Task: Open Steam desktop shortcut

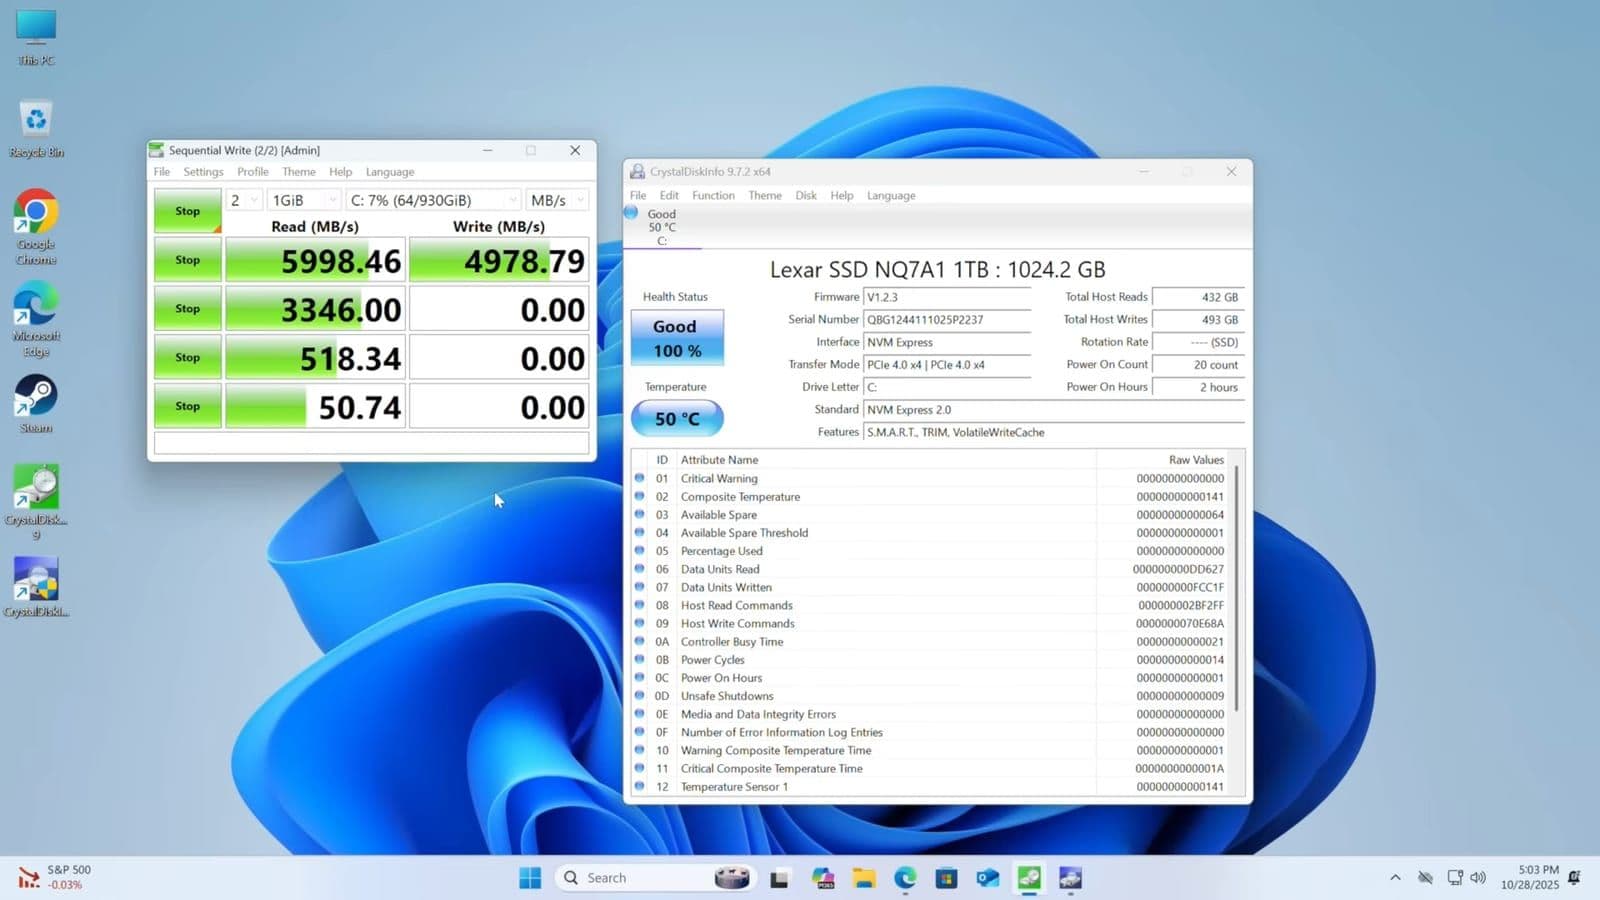Action: tap(36, 404)
